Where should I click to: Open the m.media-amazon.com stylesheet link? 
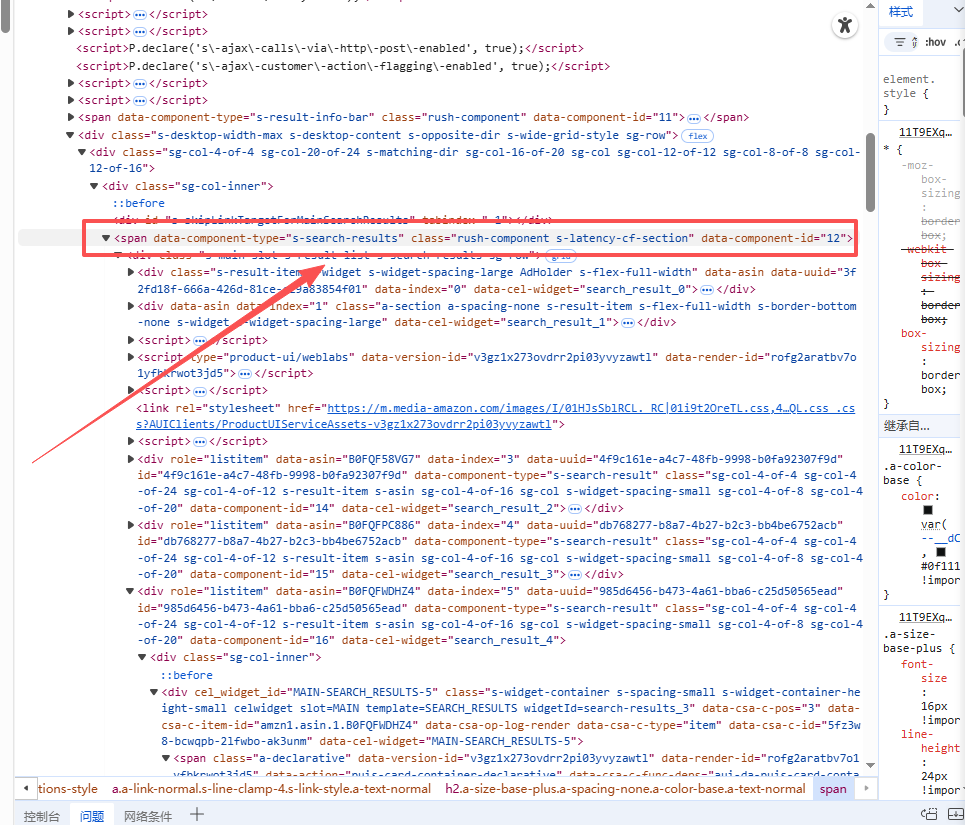pyautogui.click(x=495, y=416)
